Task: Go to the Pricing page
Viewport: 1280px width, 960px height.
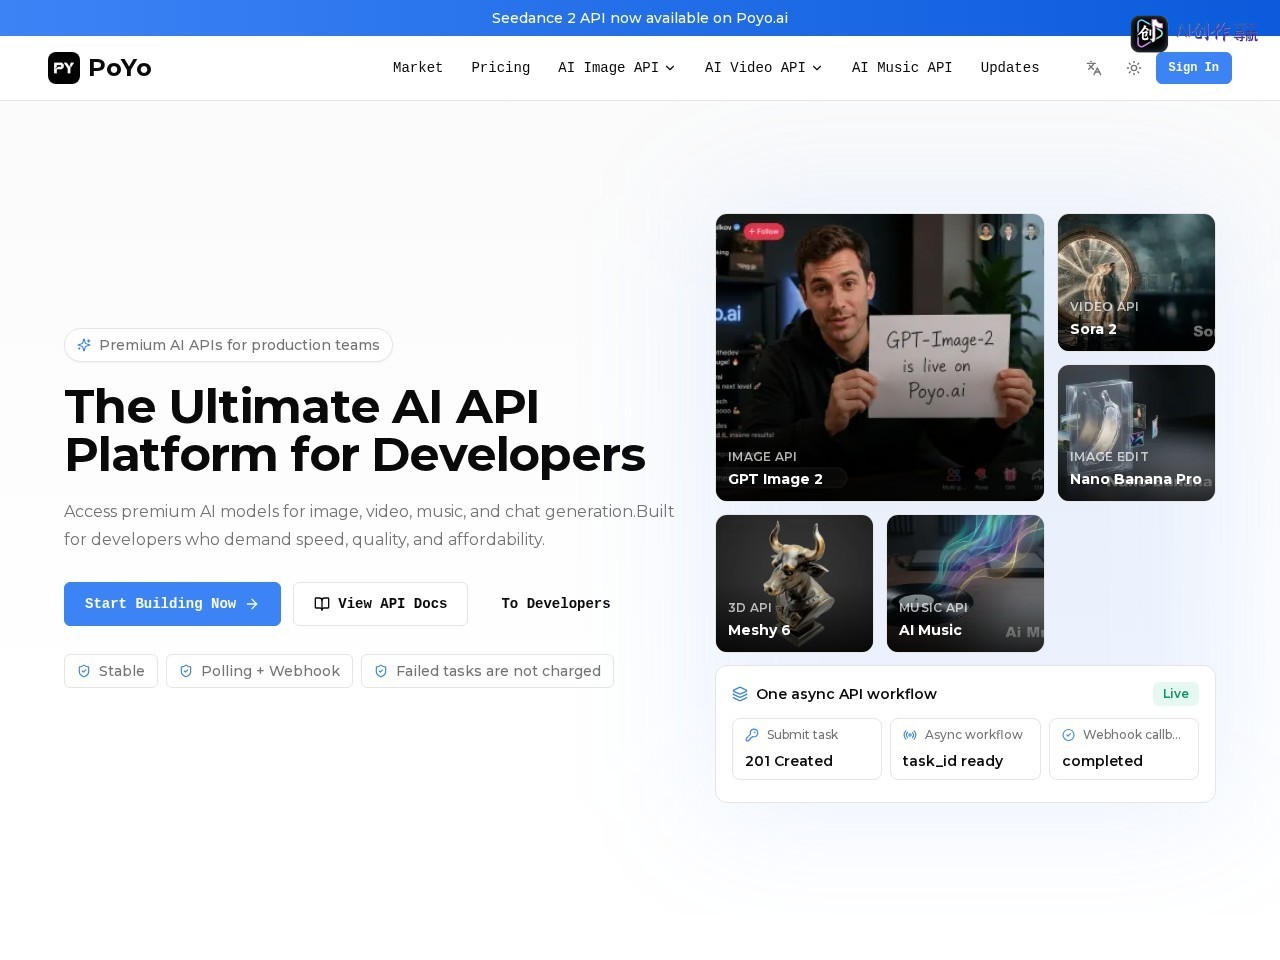Action: [501, 68]
